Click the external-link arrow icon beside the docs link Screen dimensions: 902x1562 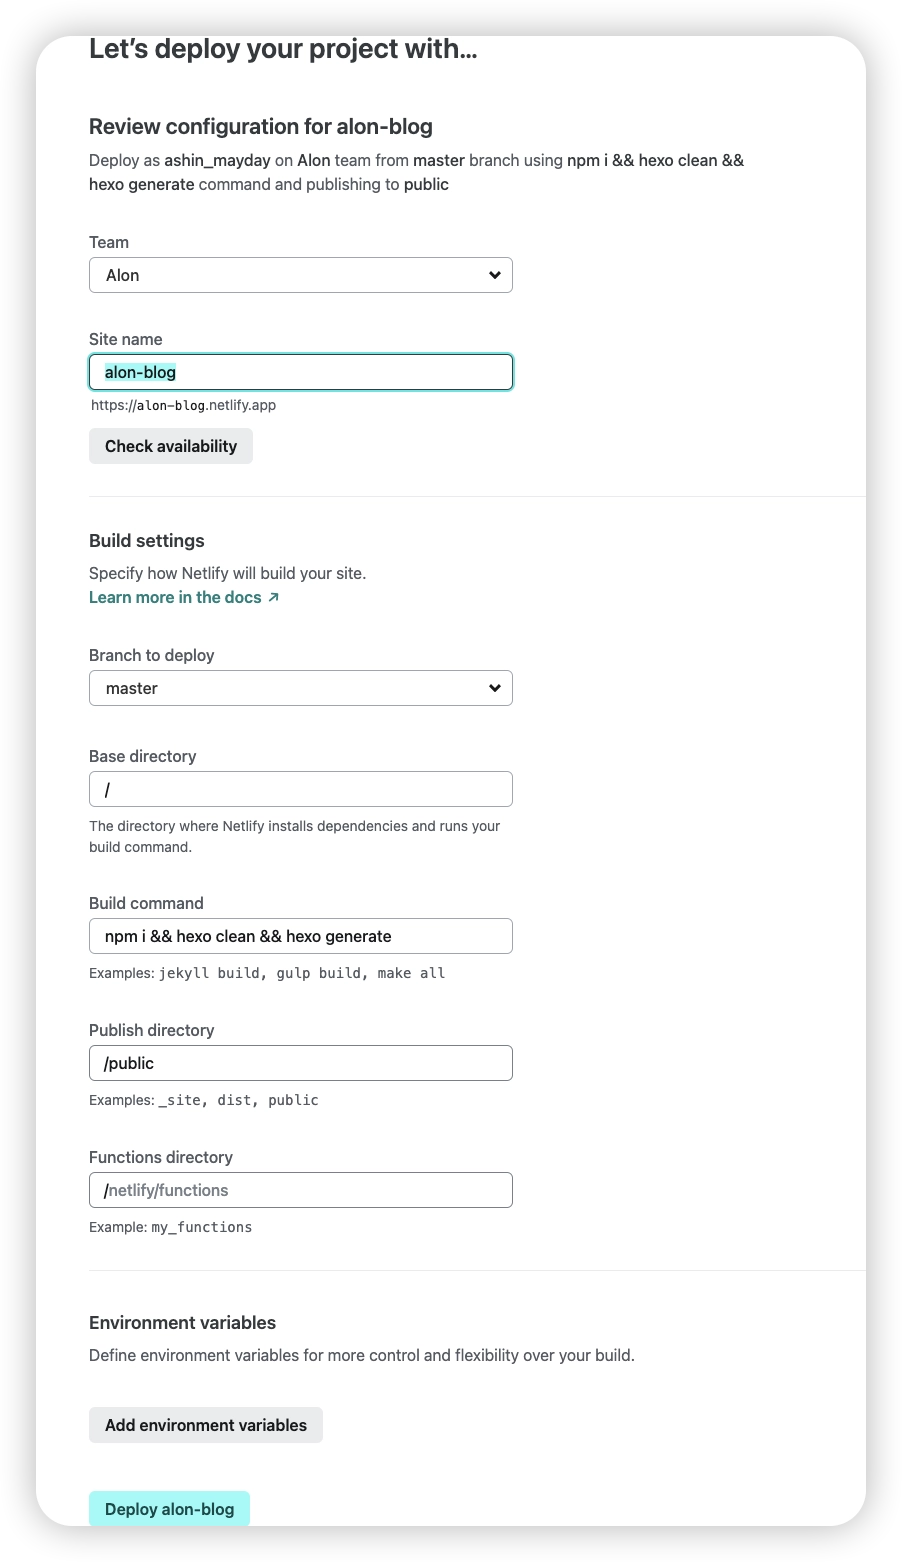[273, 597]
